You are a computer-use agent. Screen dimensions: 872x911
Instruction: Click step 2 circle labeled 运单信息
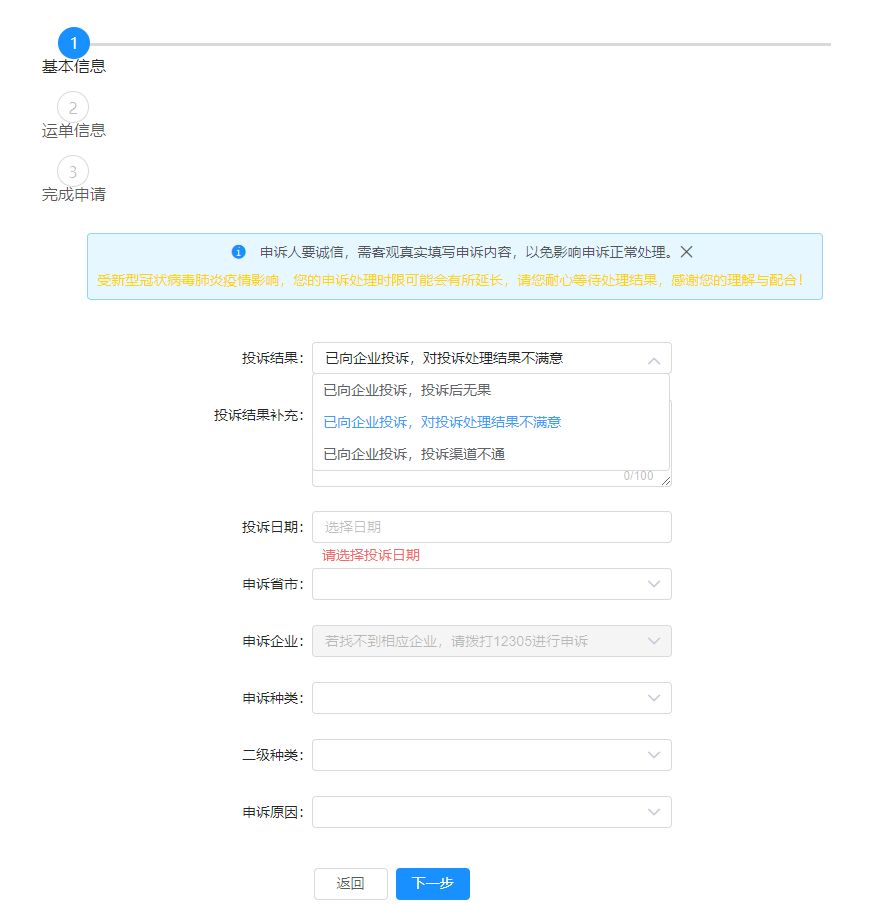[72, 108]
